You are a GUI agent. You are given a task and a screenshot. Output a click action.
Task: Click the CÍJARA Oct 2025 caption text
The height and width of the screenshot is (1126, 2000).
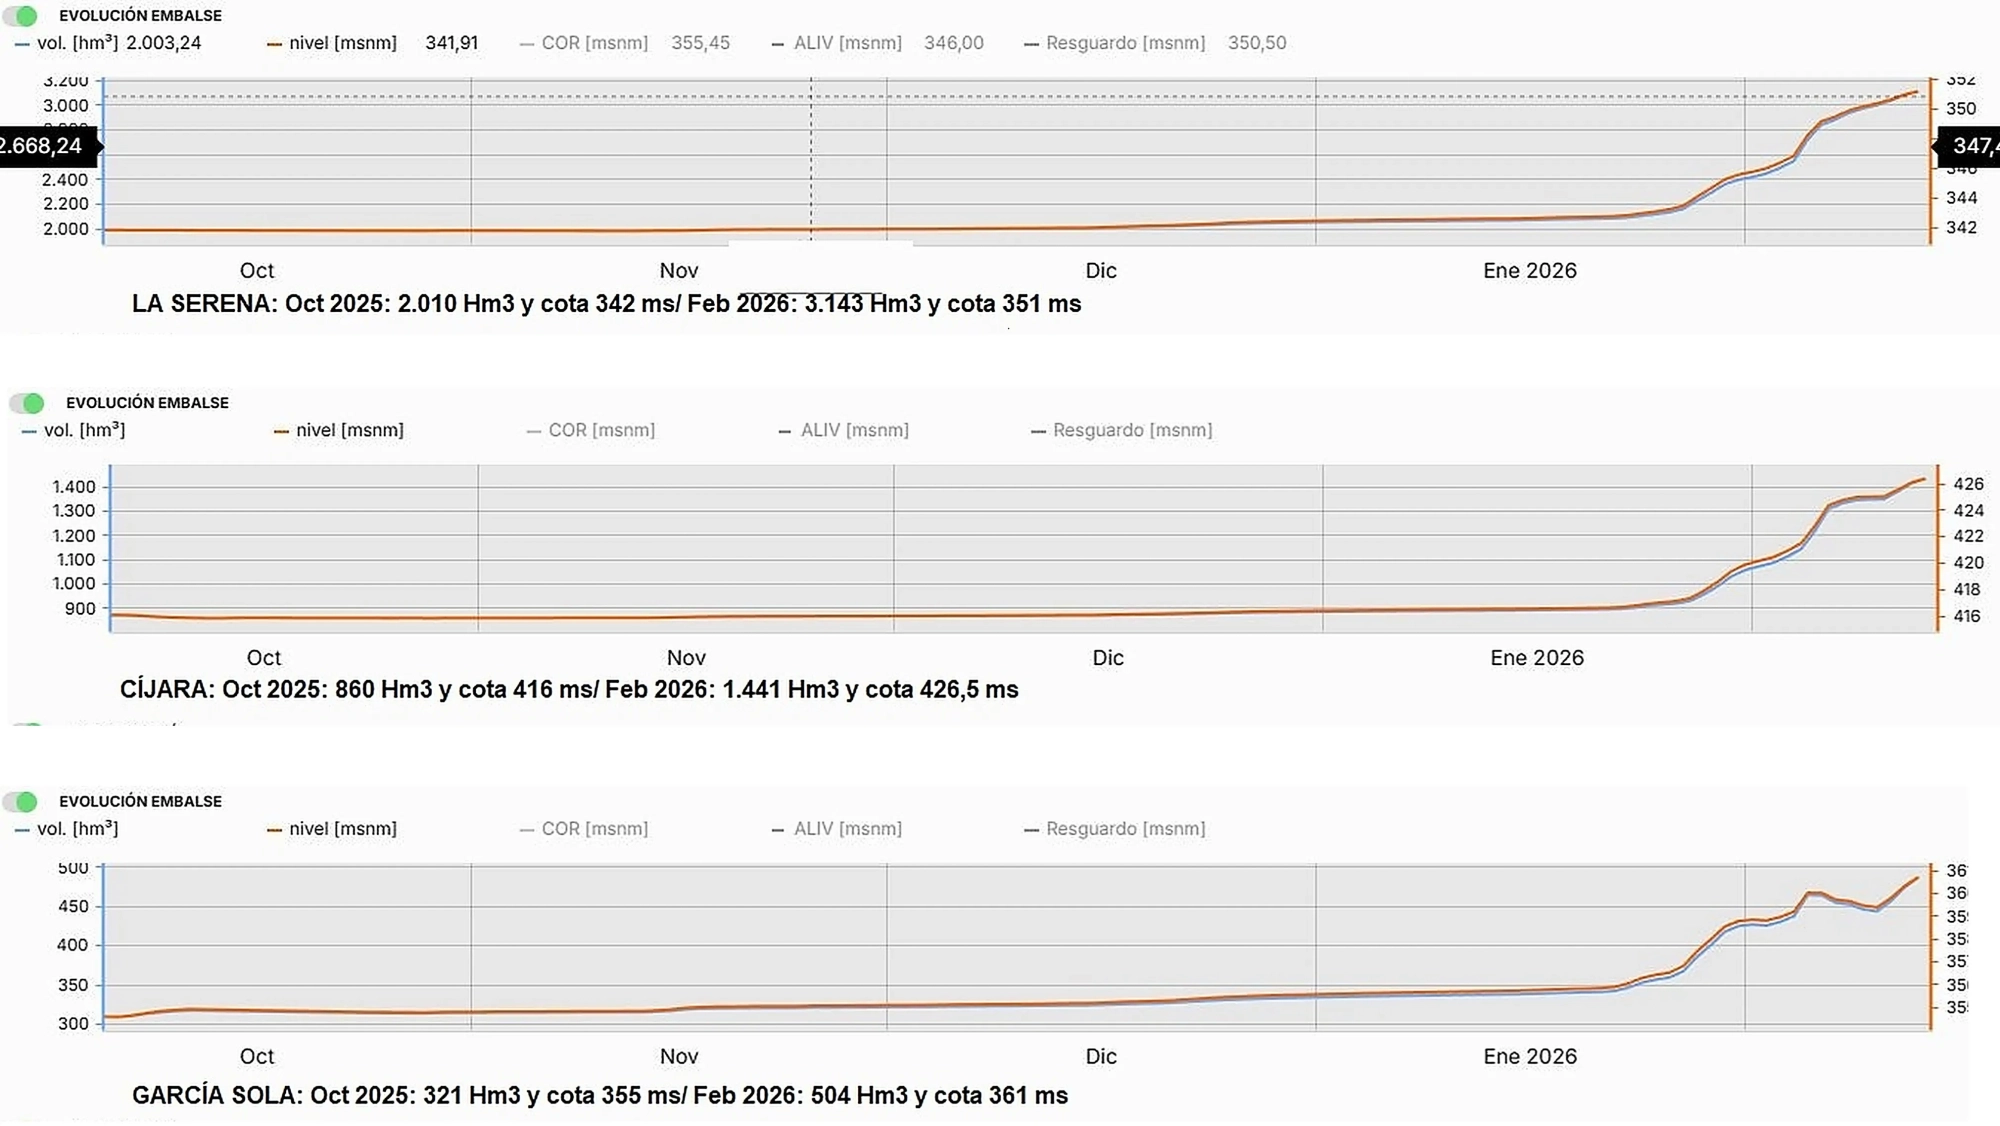click(569, 690)
